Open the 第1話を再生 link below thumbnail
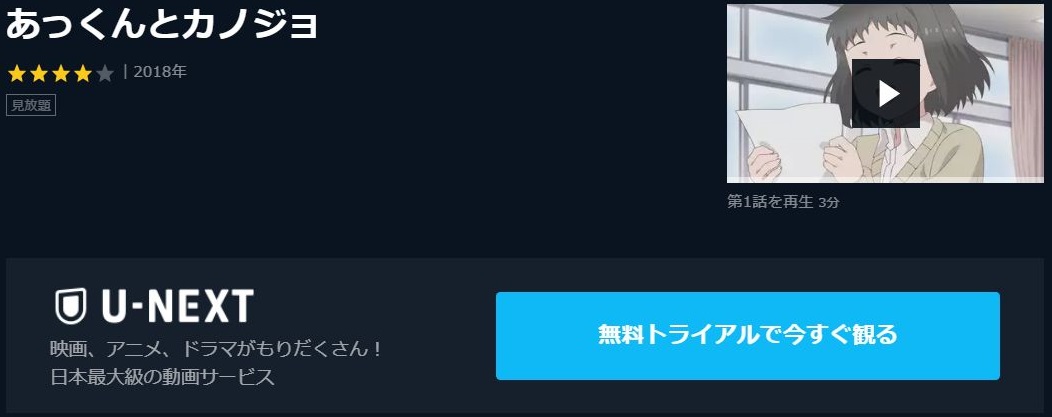Image resolution: width=1052 pixels, height=417 pixels. (770, 202)
